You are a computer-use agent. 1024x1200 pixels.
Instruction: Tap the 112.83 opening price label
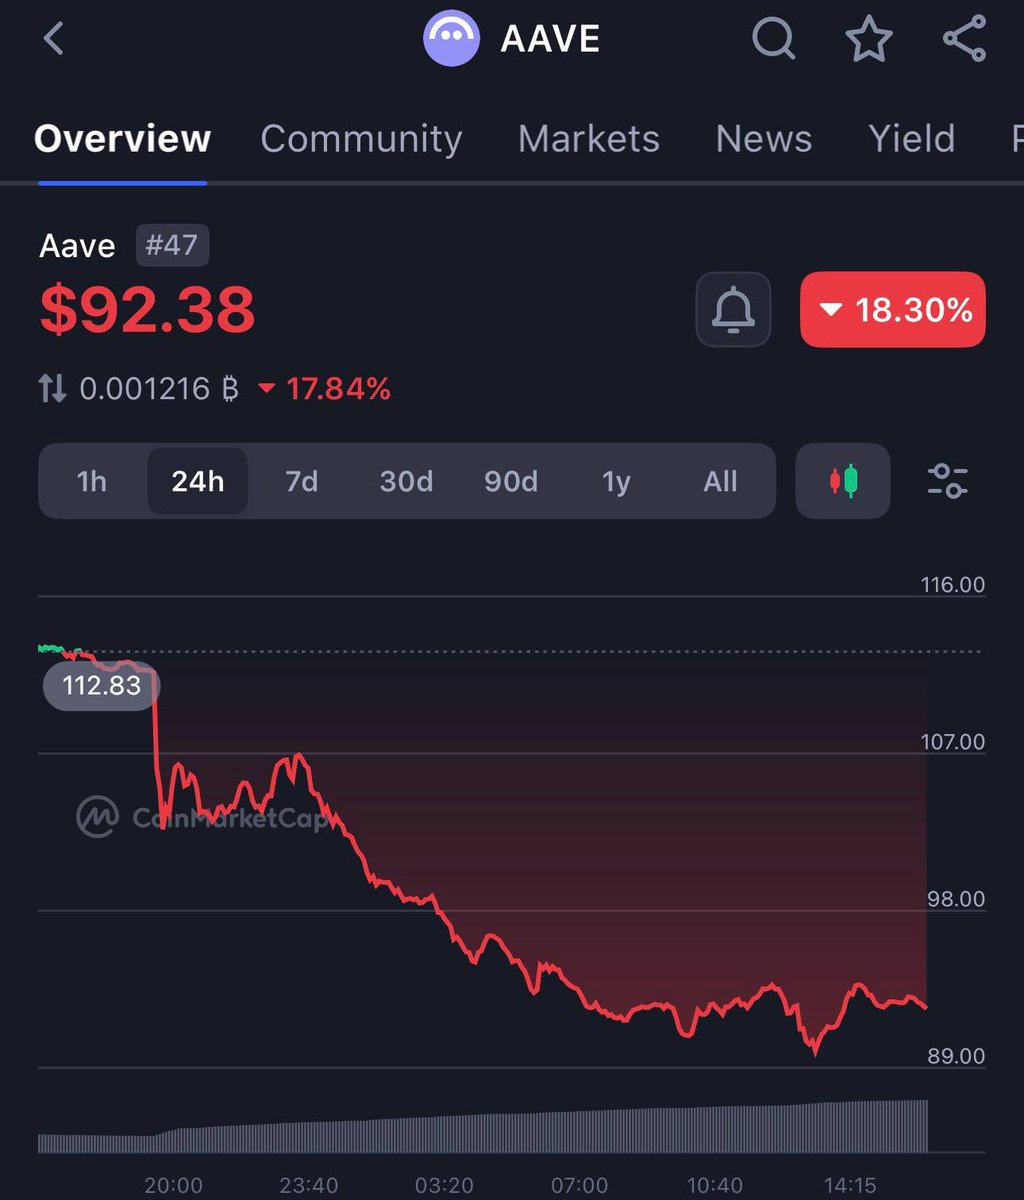tap(101, 686)
